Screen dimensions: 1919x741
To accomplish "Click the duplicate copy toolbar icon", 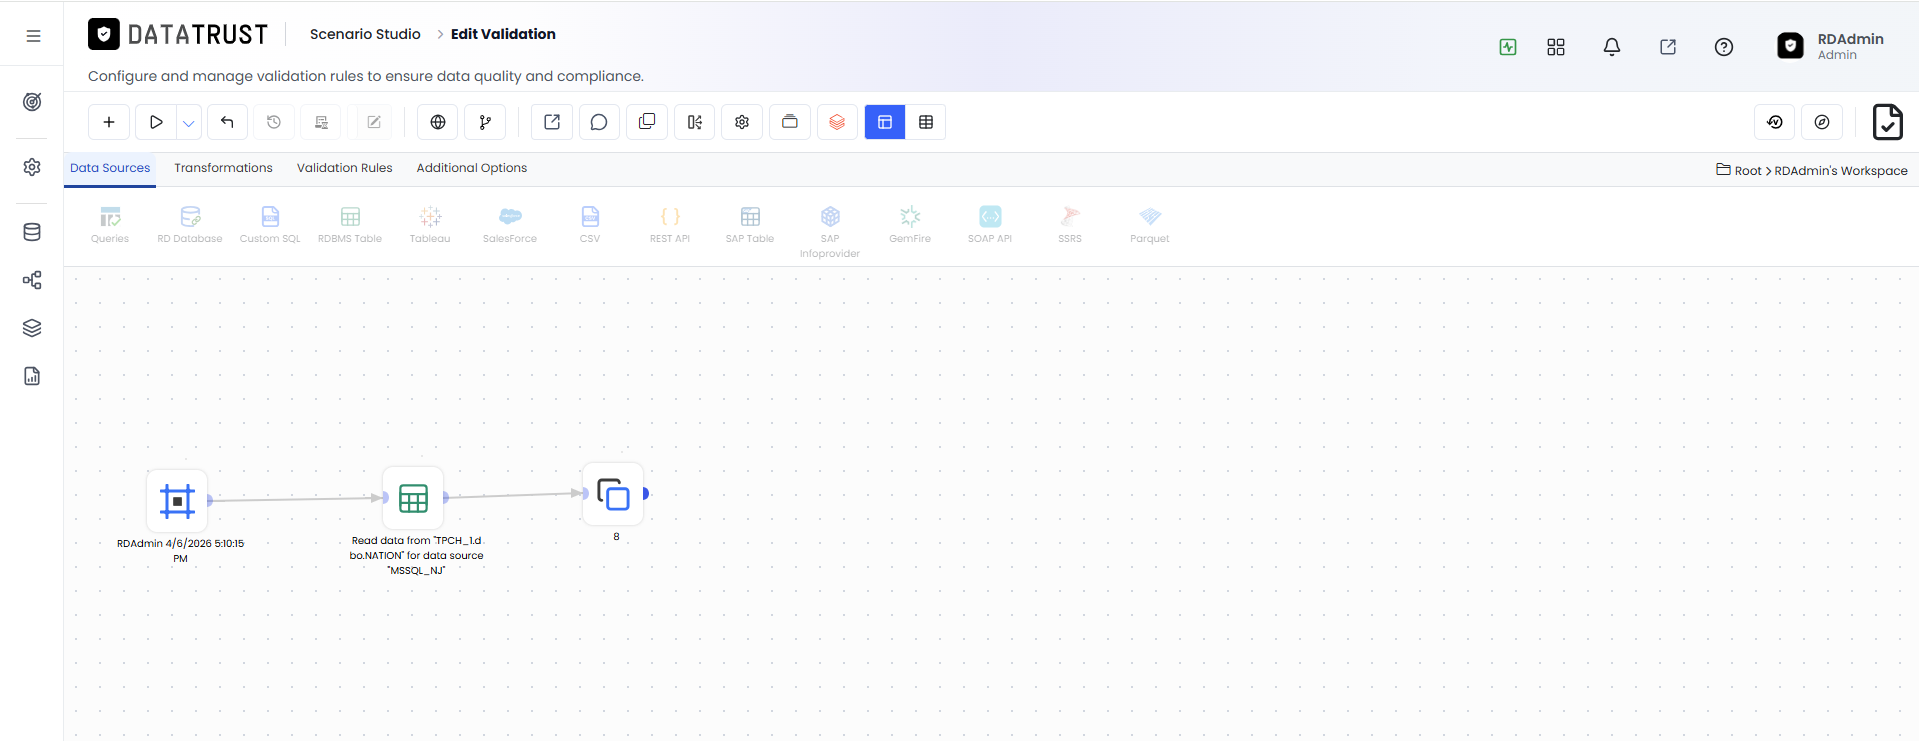I will click(x=647, y=122).
